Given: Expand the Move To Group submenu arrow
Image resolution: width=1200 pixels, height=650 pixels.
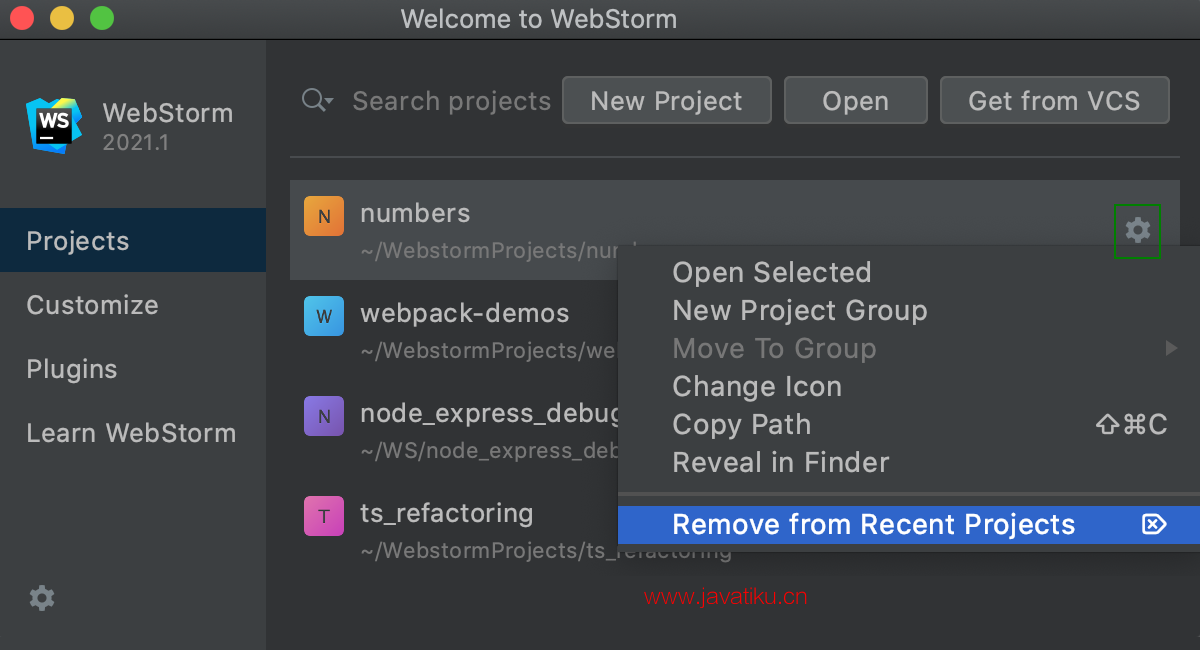Looking at the screenshot, I should point(1171,348).
